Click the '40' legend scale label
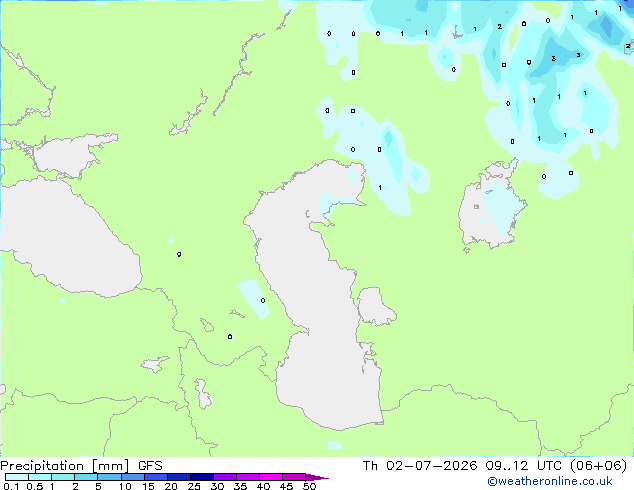This screenshot has width=634, height=490. pyautogui.click(x=263, y=486)
